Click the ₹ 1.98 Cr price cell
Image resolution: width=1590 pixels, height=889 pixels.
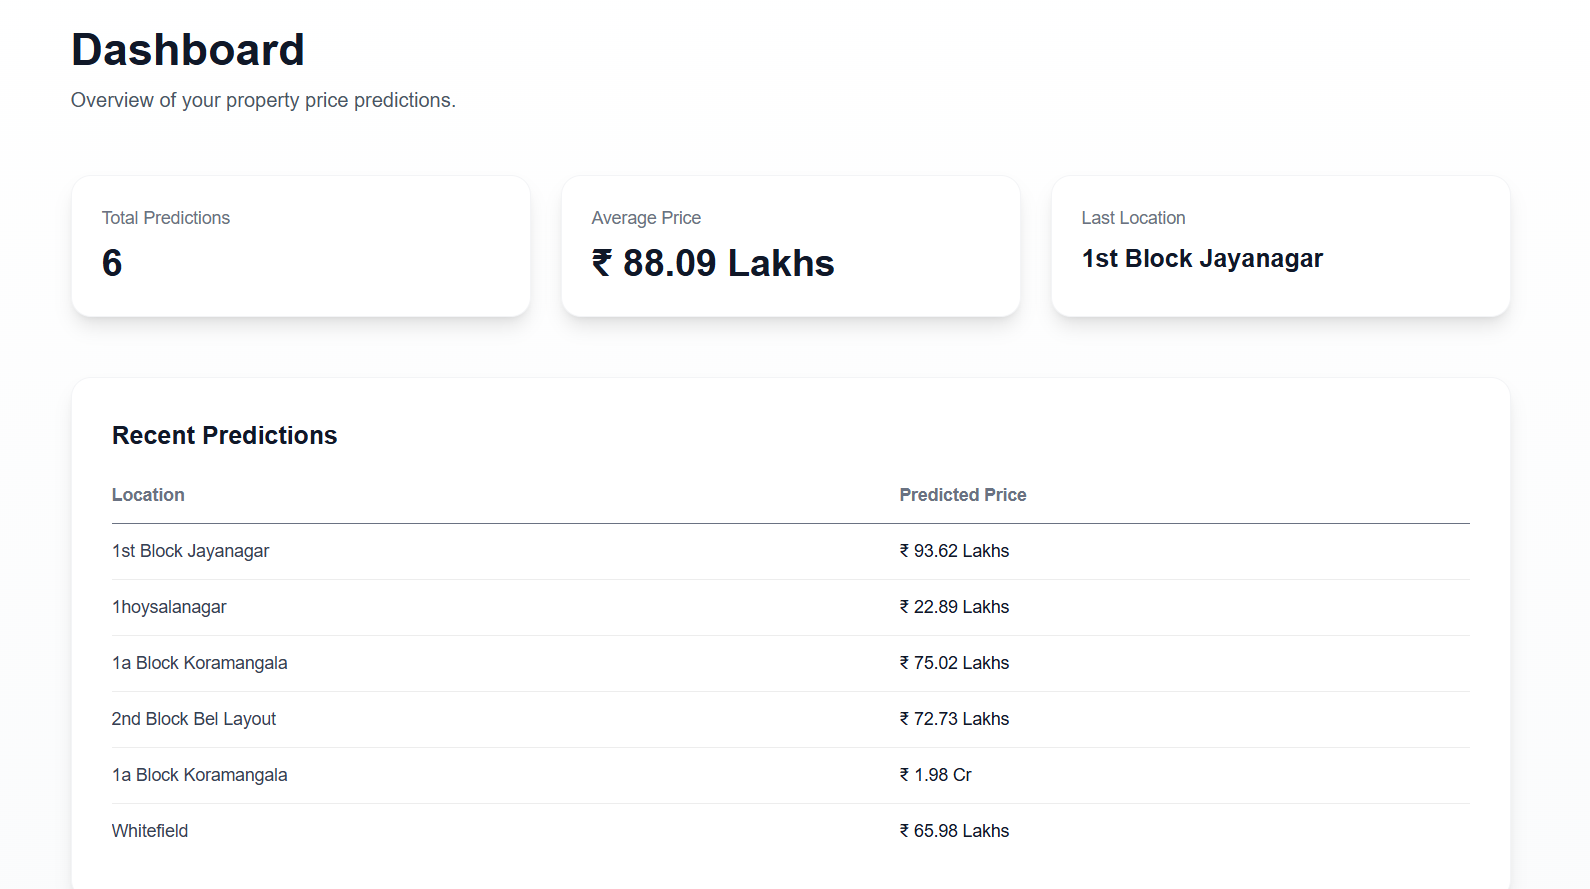tap(935, 775)
